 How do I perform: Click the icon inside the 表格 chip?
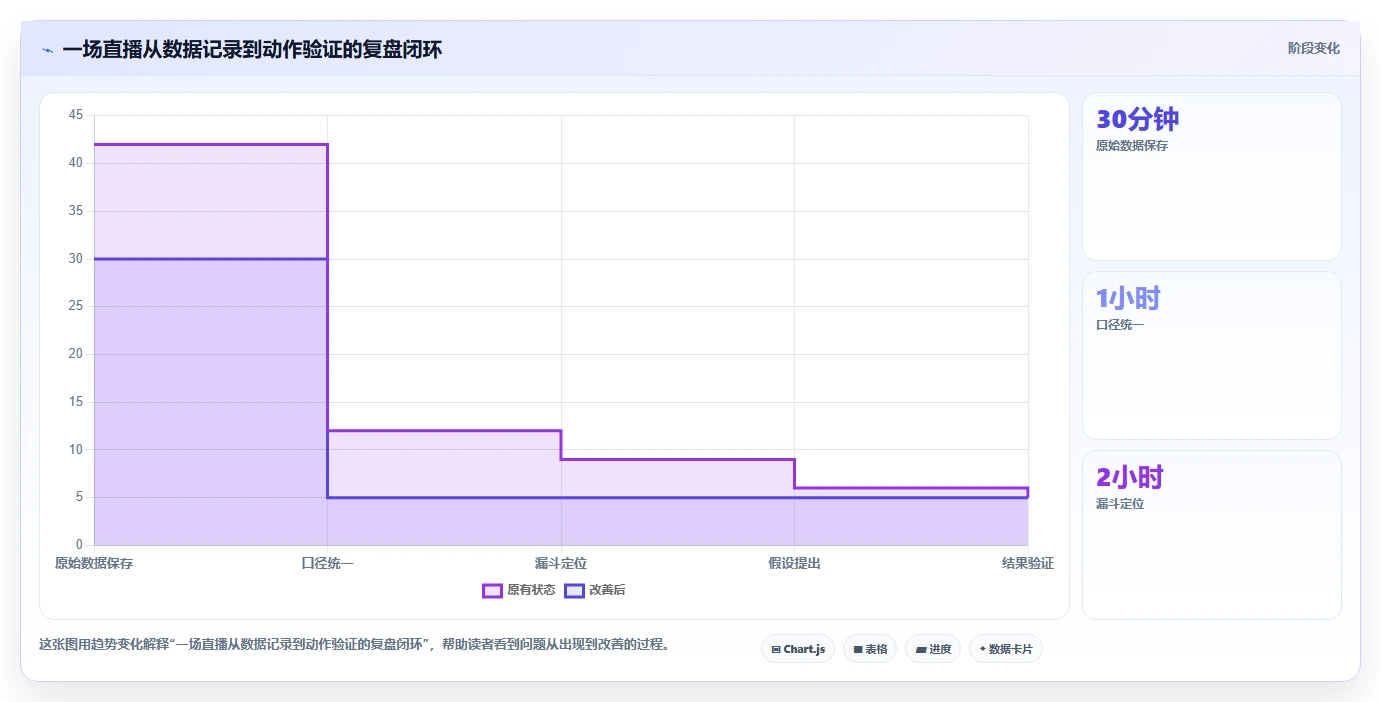click(x=858, y=650)
